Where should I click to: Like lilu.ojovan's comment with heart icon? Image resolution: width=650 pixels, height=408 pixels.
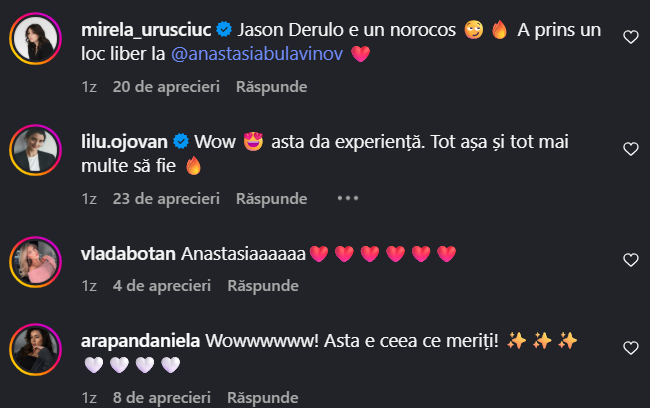pos(631,149)
